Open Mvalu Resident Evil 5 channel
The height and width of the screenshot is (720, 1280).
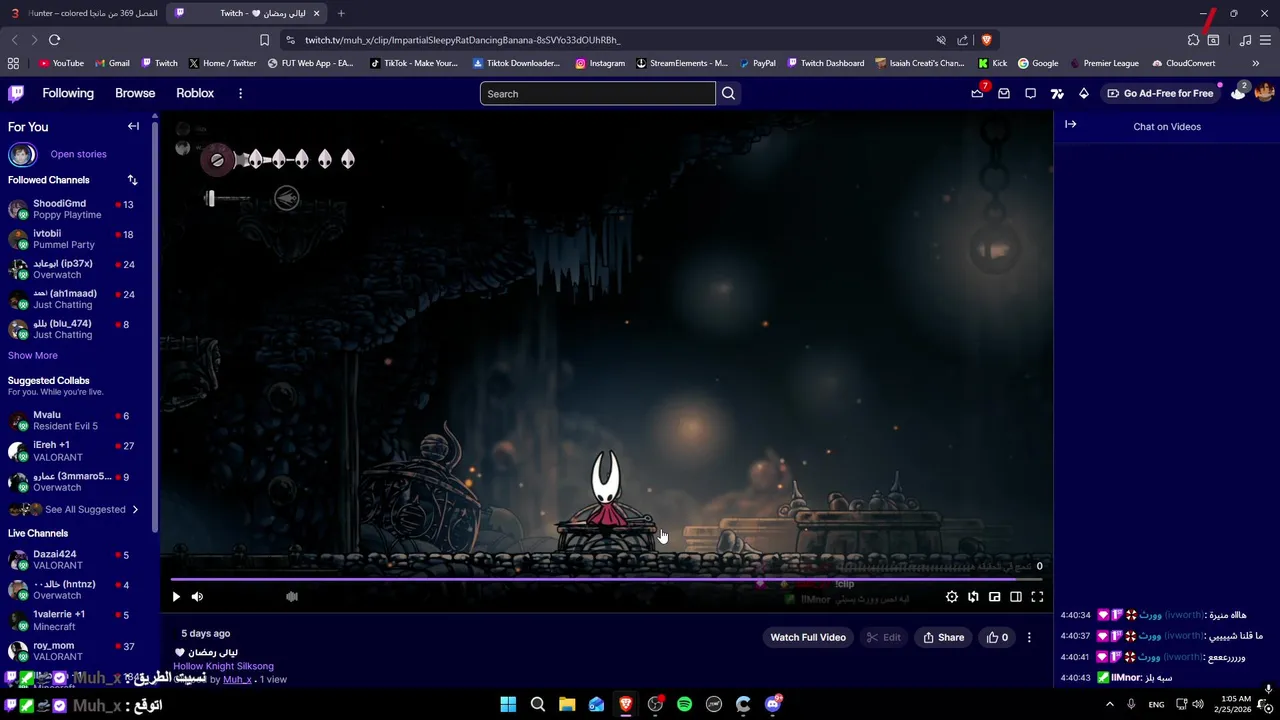(77, 420)
